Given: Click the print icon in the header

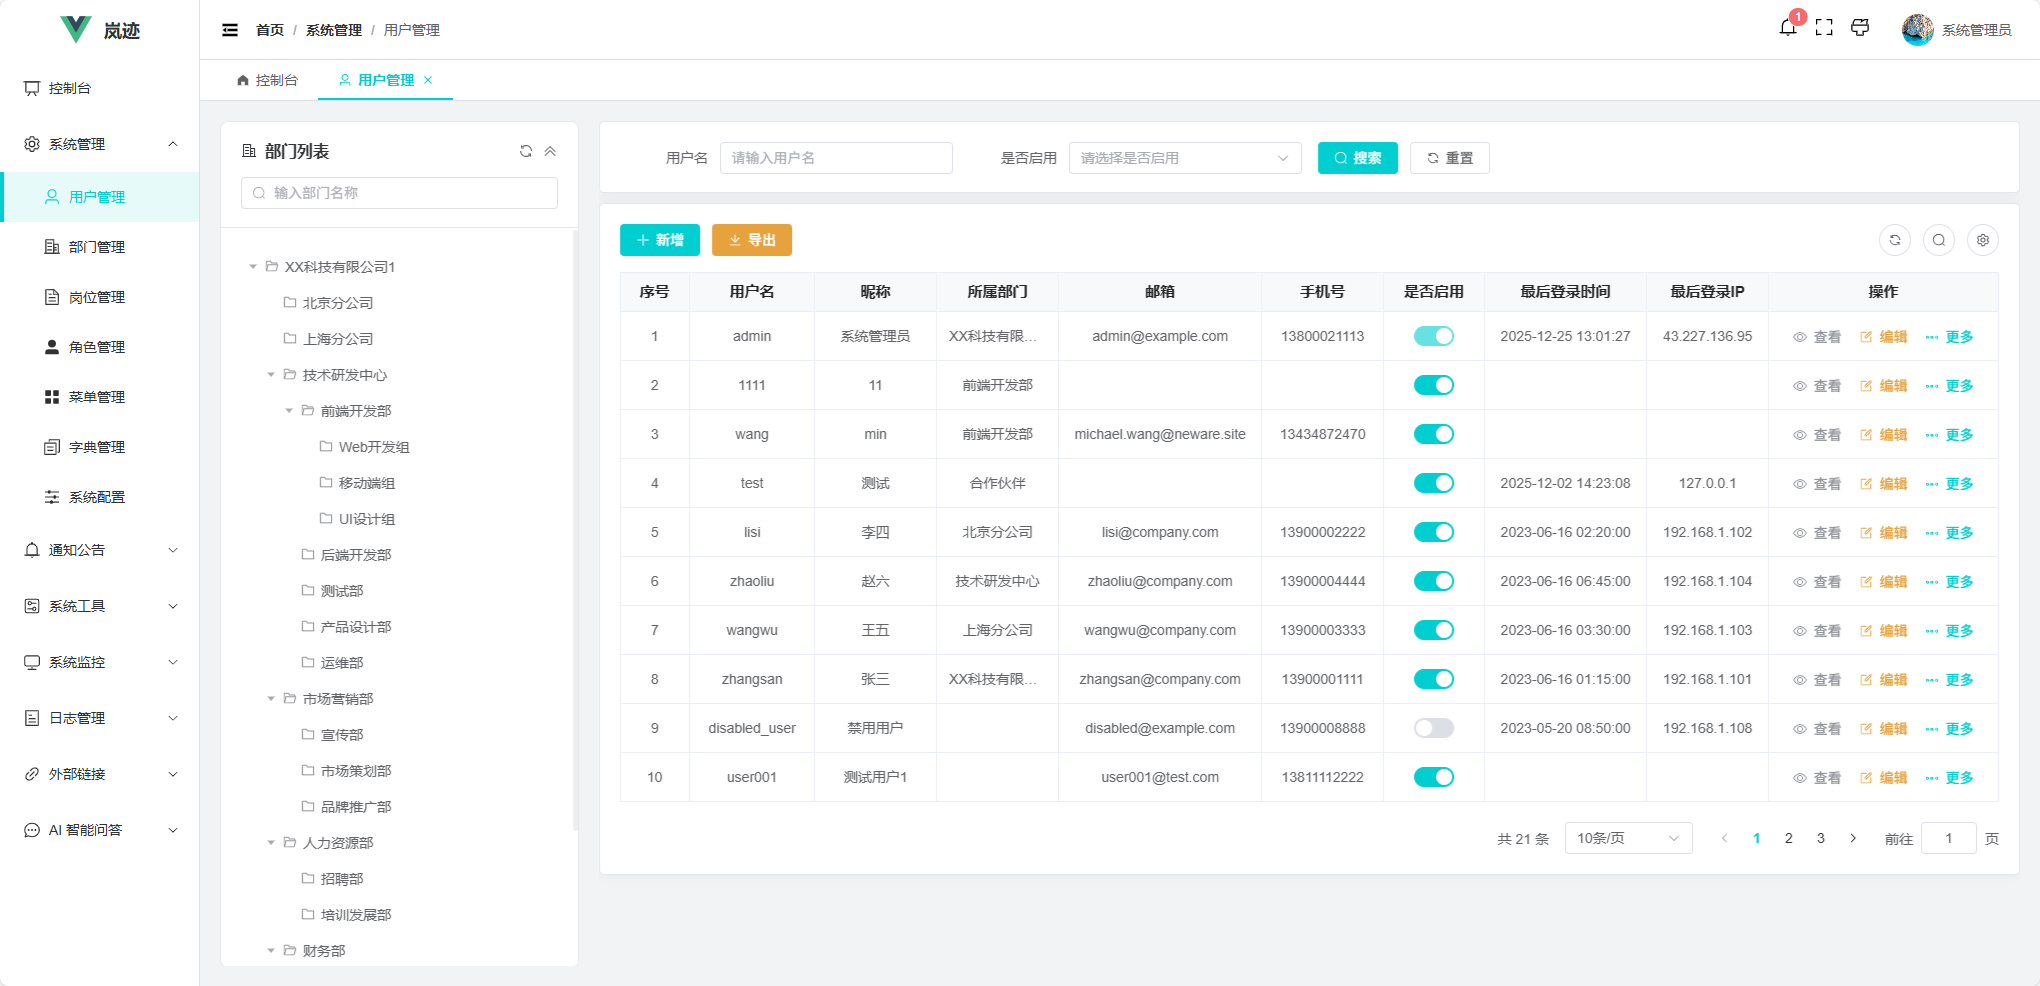Looking at the screenshot, I should coord(1861,28).
